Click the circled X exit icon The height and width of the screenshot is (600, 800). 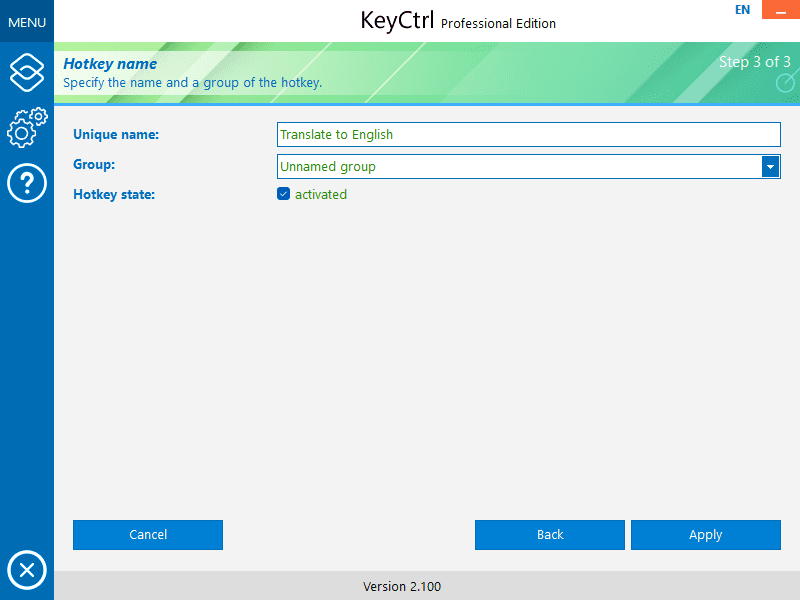pyautogui.click(x=27, y=570)
